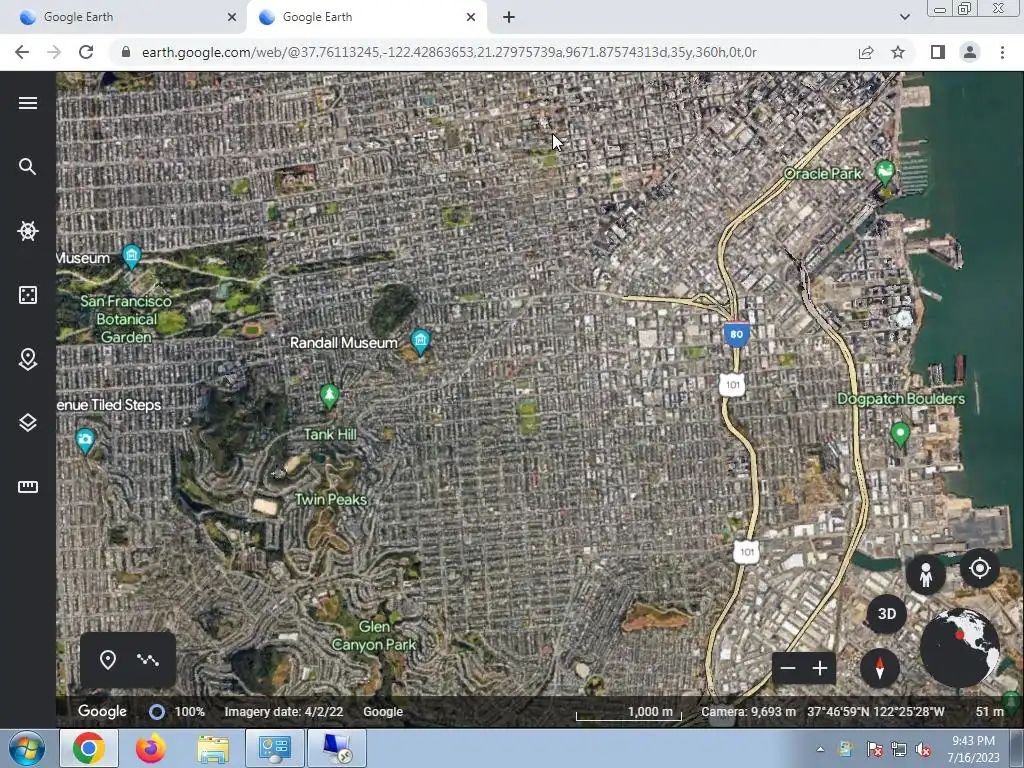Reload the current page
The height and width of the screenshot is (768, 1024).
86,52
